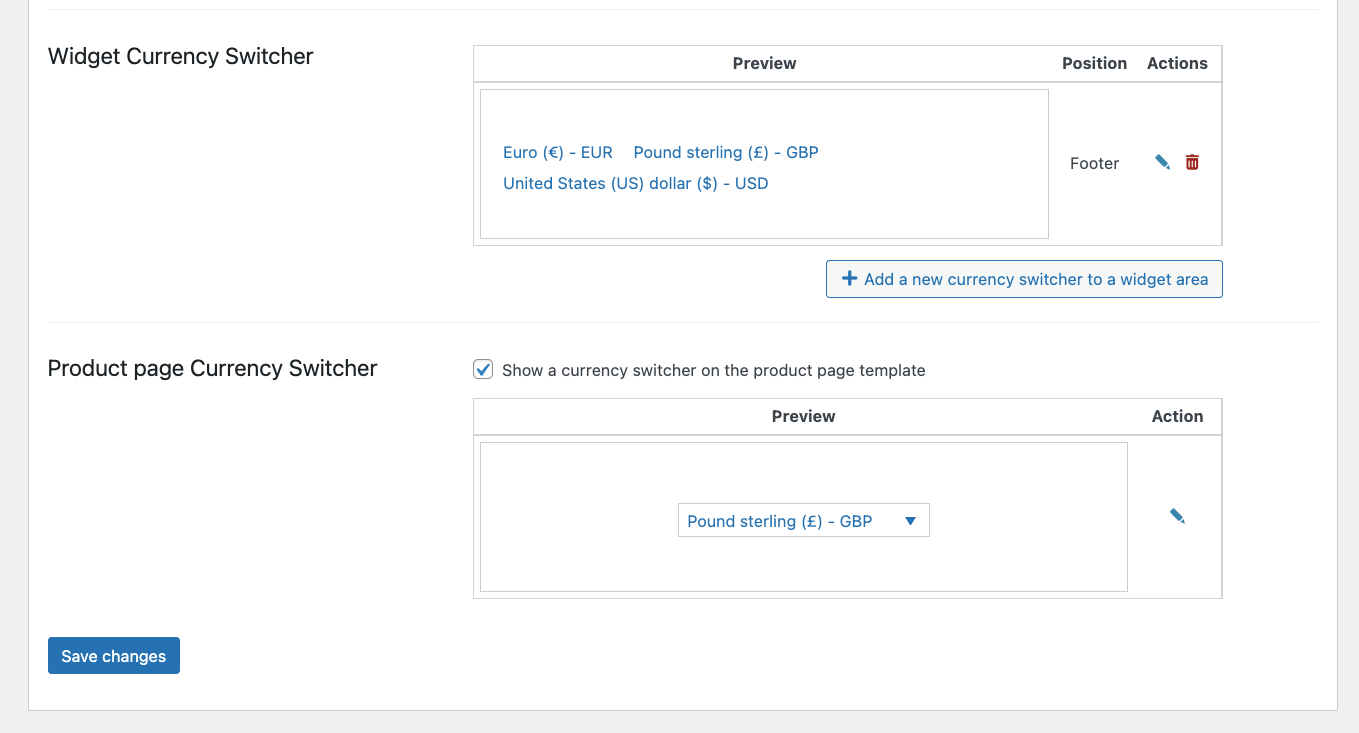Click the Position column header
Screen dimensions: 1359x733
[x=1094, y=63]
